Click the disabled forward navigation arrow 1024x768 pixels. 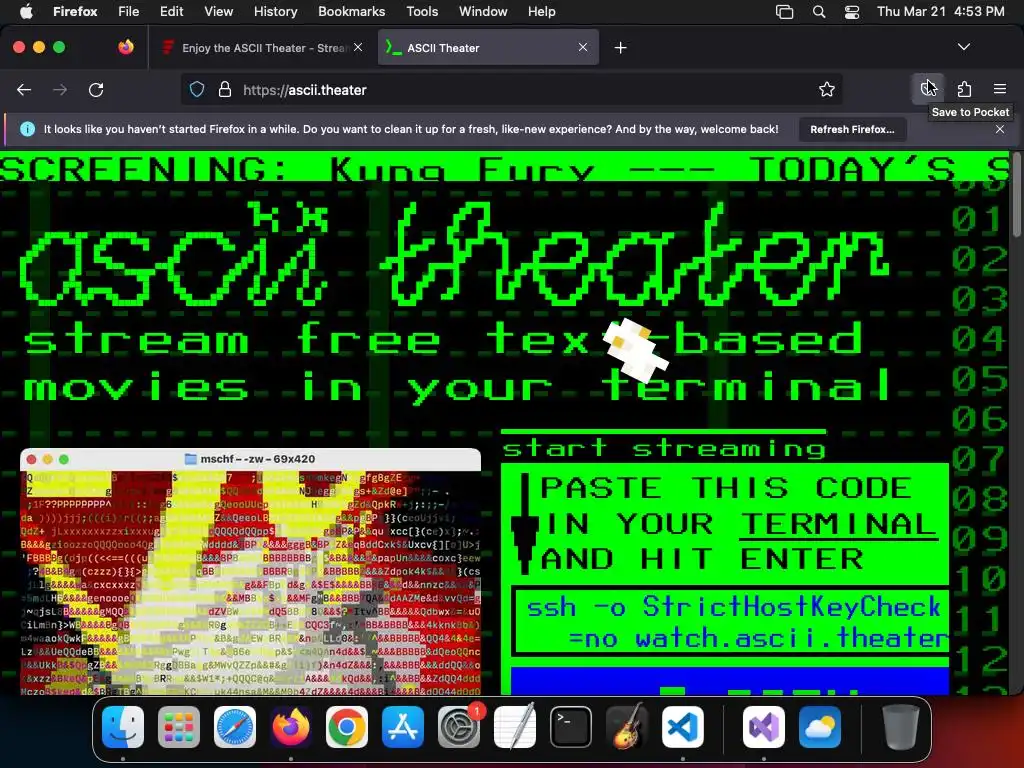tap(60, 89)
